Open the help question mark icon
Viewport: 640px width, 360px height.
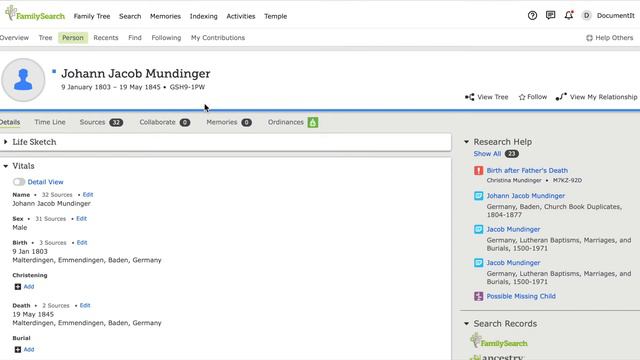(532, 16)
